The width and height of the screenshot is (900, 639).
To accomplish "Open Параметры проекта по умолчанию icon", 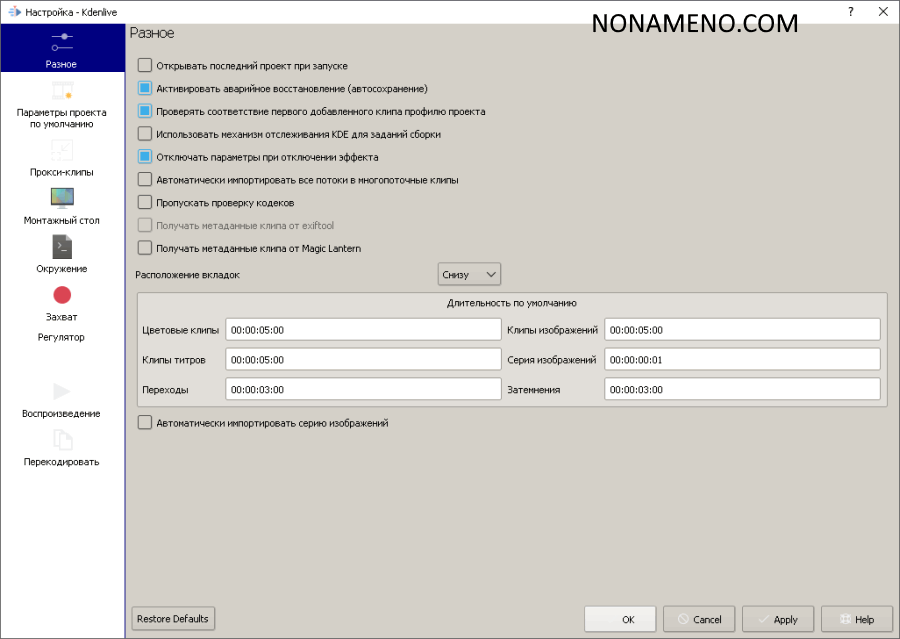I will [62, 92].
